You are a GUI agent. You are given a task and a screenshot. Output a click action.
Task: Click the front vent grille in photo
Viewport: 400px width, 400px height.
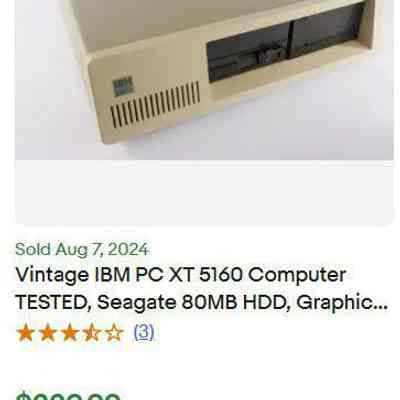point(155,105)
